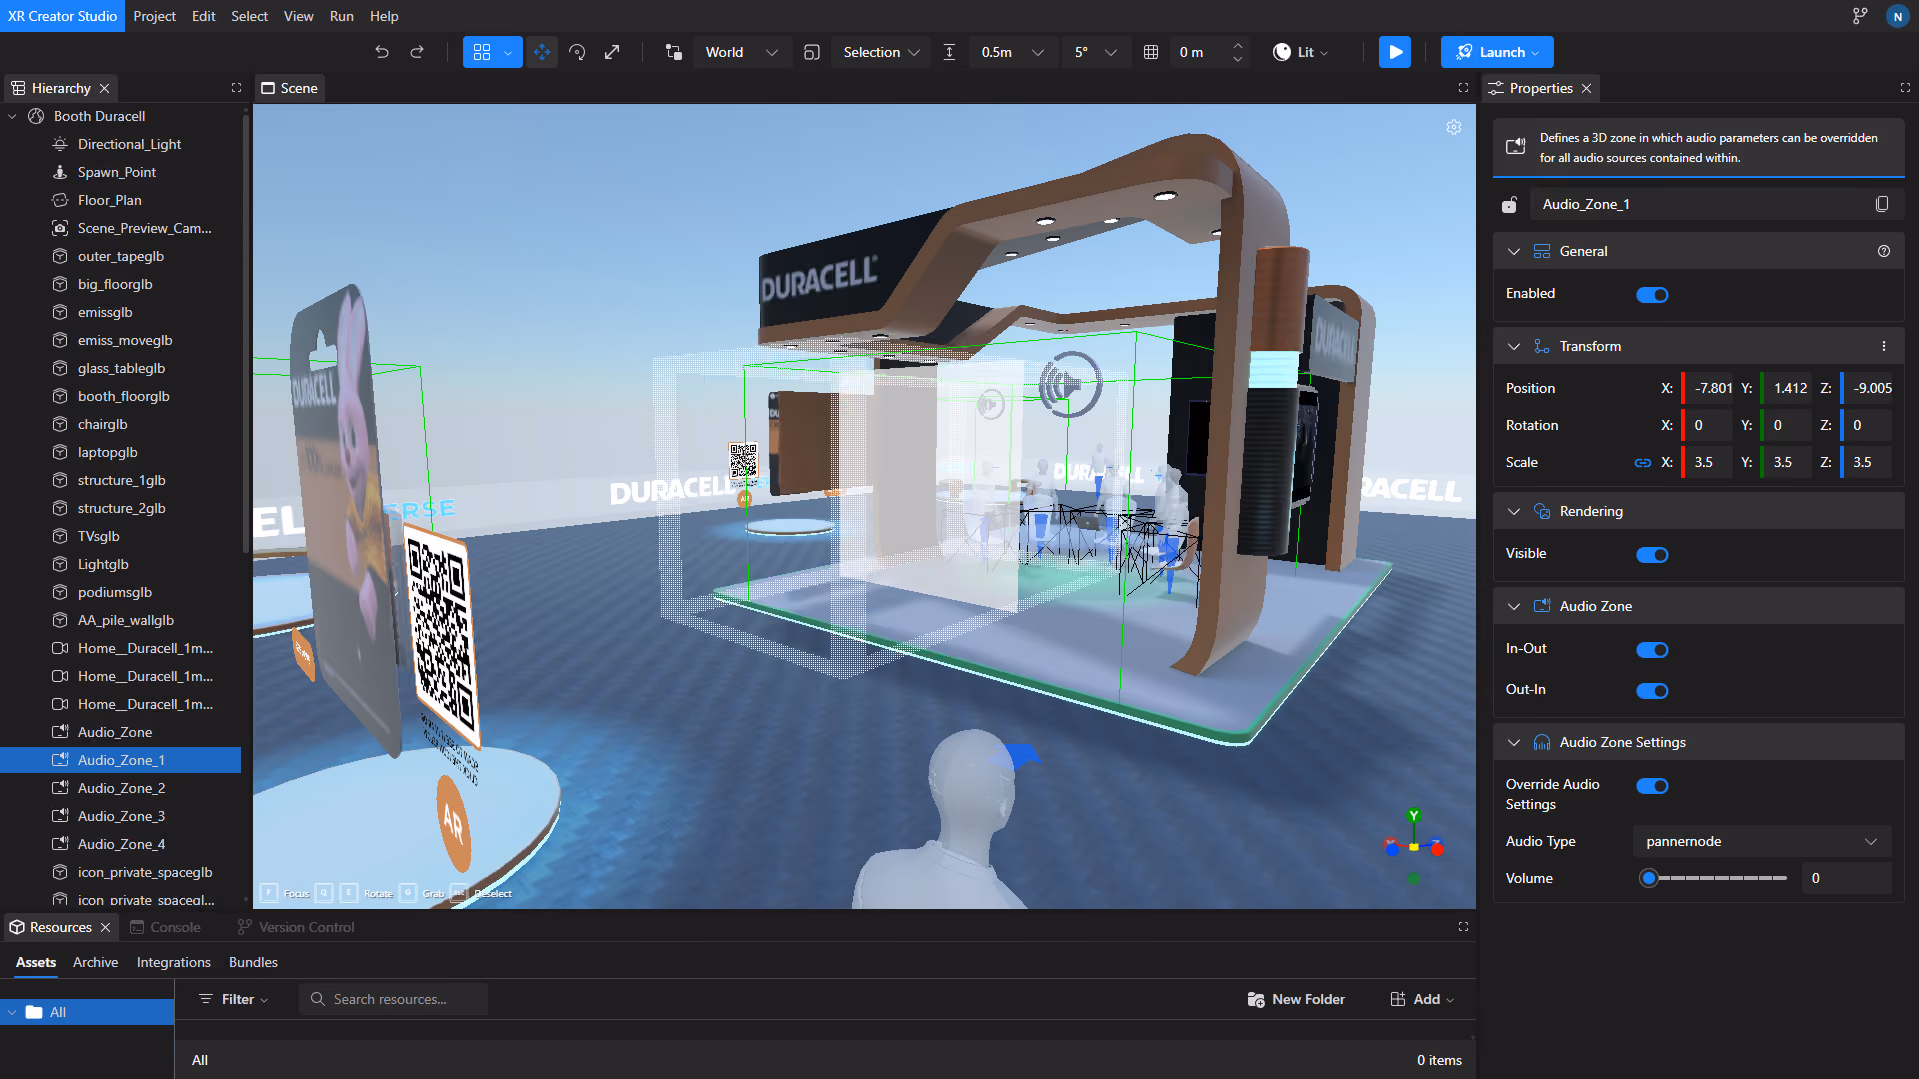Select the grid layout tool icon

point(482,52)
